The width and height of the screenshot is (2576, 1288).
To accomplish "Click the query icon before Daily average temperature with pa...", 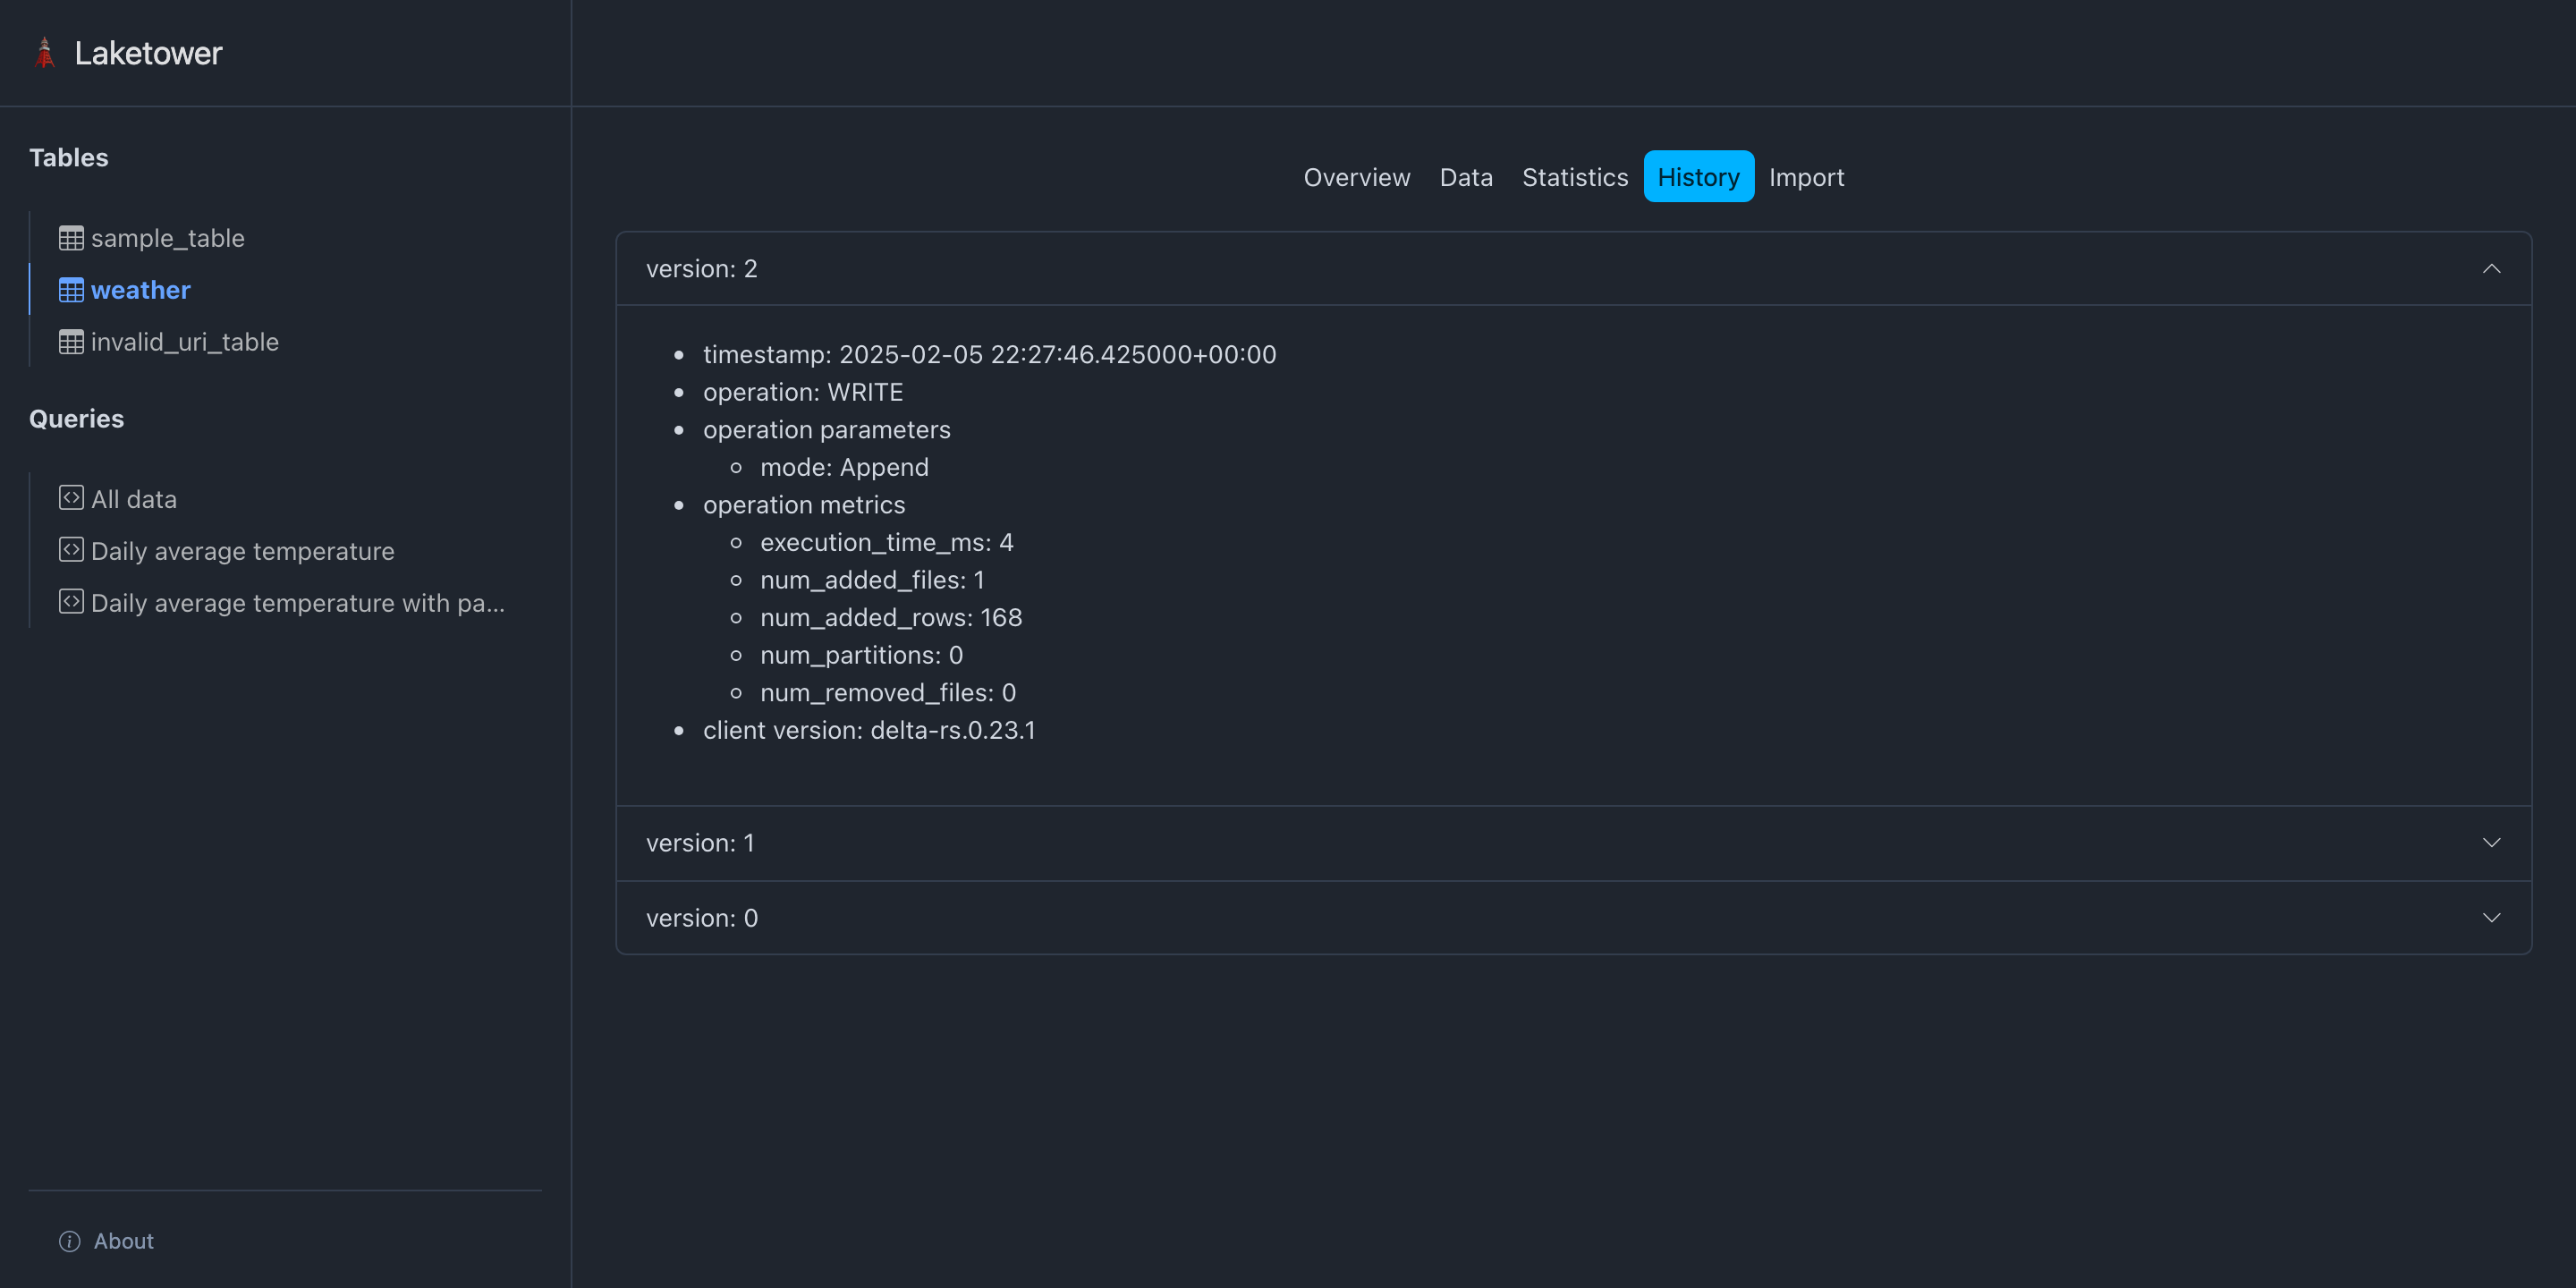I will point(70,601).
